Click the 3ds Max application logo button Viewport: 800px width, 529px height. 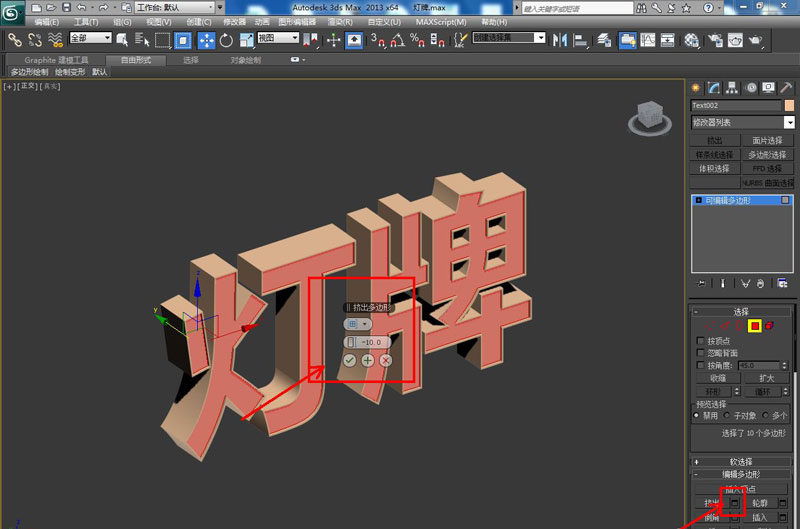(11, 12)
